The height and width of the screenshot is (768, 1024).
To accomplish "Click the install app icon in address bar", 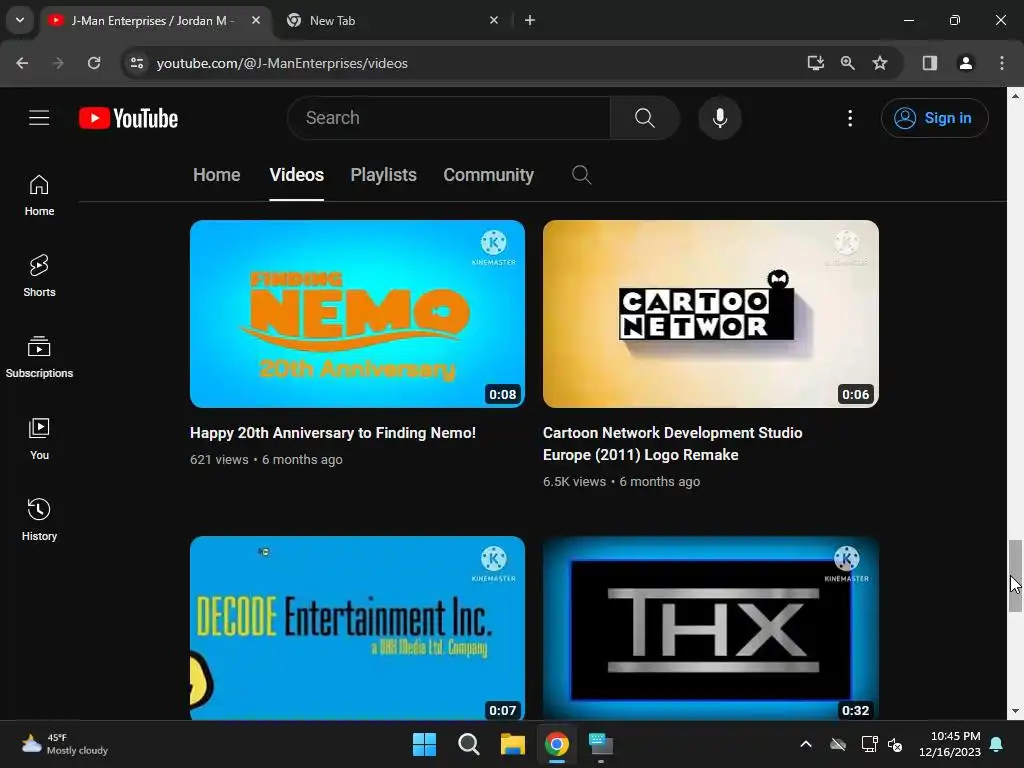I will (x=815, y=63).
